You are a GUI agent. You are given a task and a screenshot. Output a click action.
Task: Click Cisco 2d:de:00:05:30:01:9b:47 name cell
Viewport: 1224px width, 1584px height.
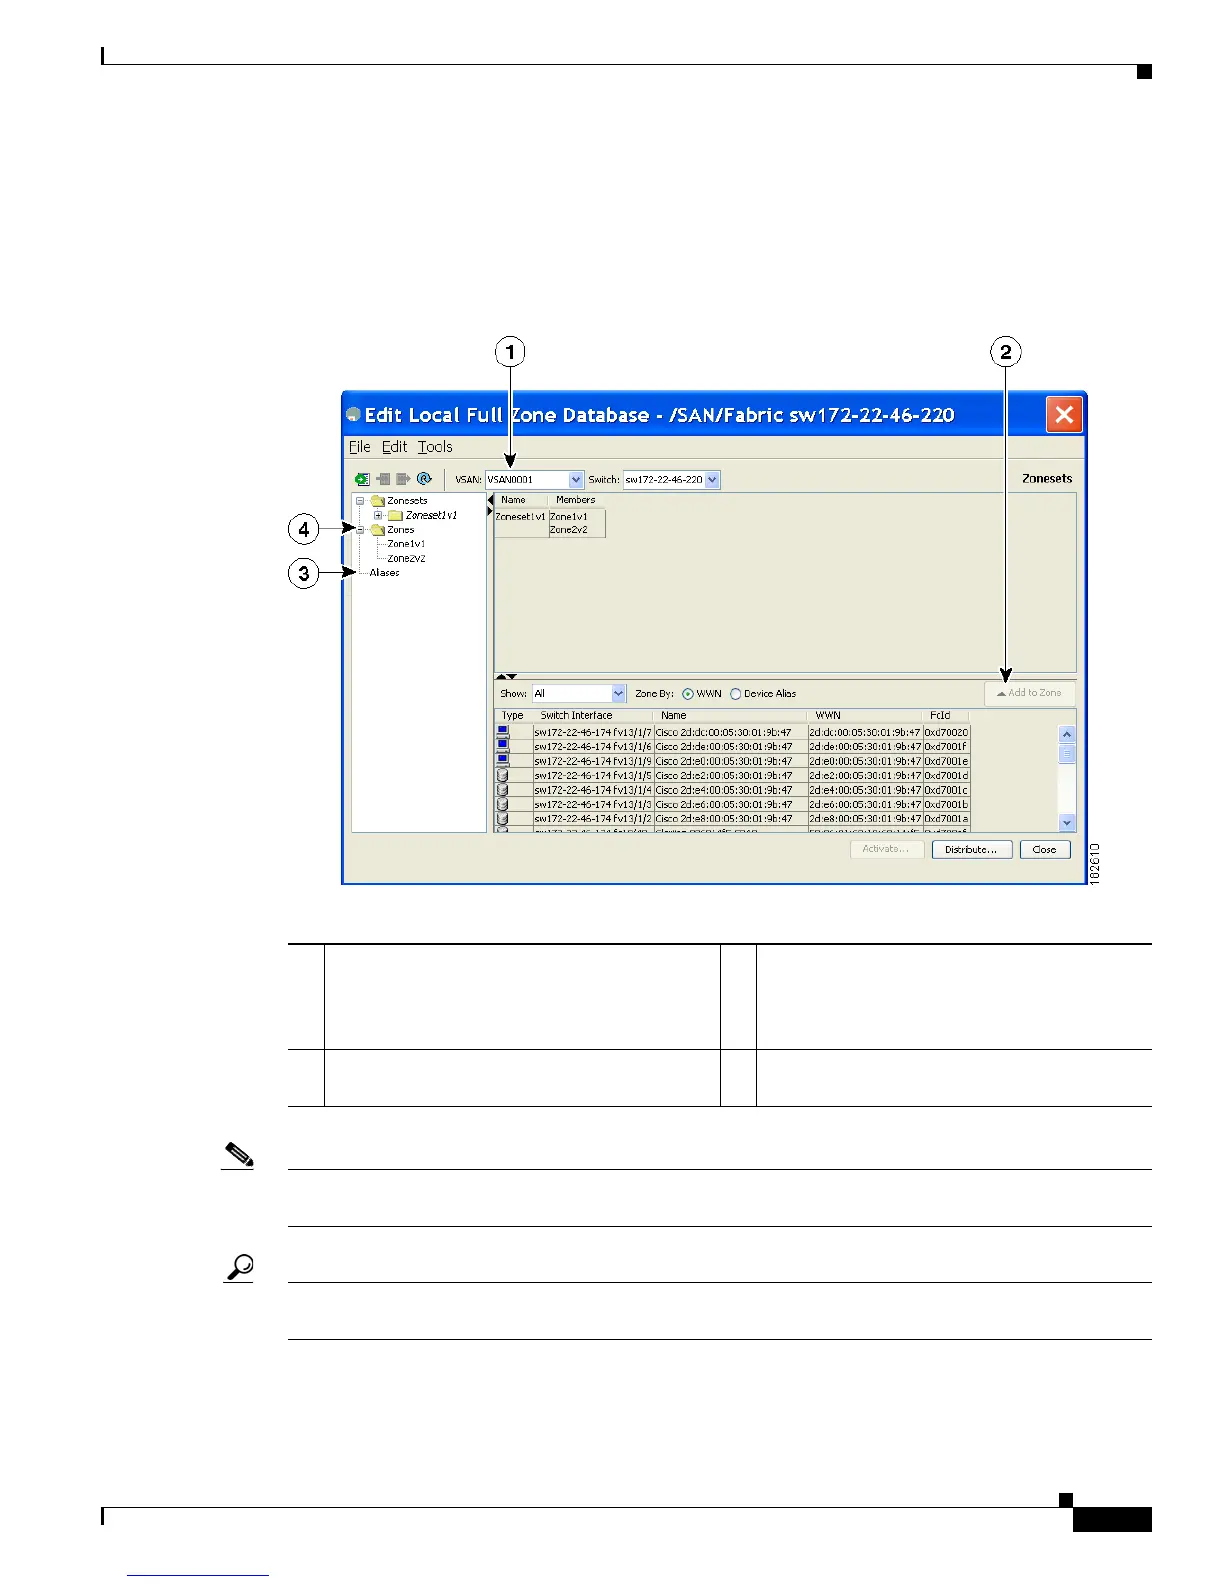(x=730, y=747)
